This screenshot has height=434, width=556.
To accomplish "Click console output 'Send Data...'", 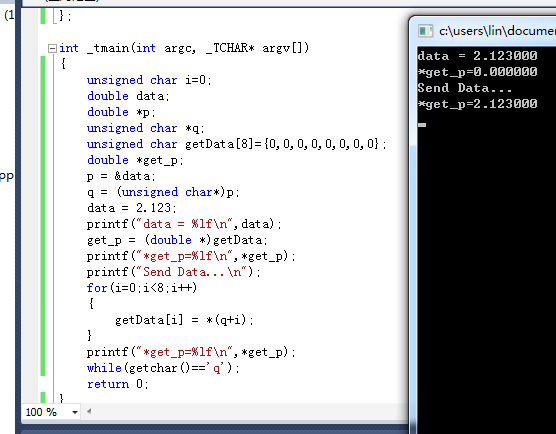I will pyautogui.click(x=465, y=88).
